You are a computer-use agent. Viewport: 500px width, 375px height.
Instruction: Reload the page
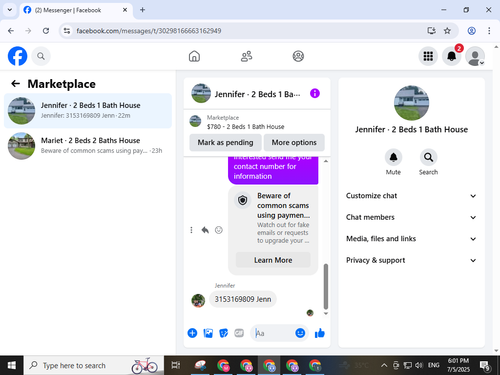(x=46, y=31)
